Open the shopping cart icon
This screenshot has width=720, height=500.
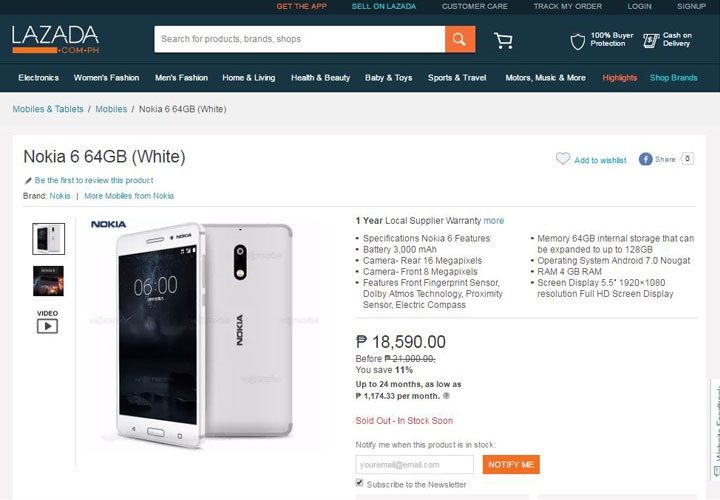503,40
